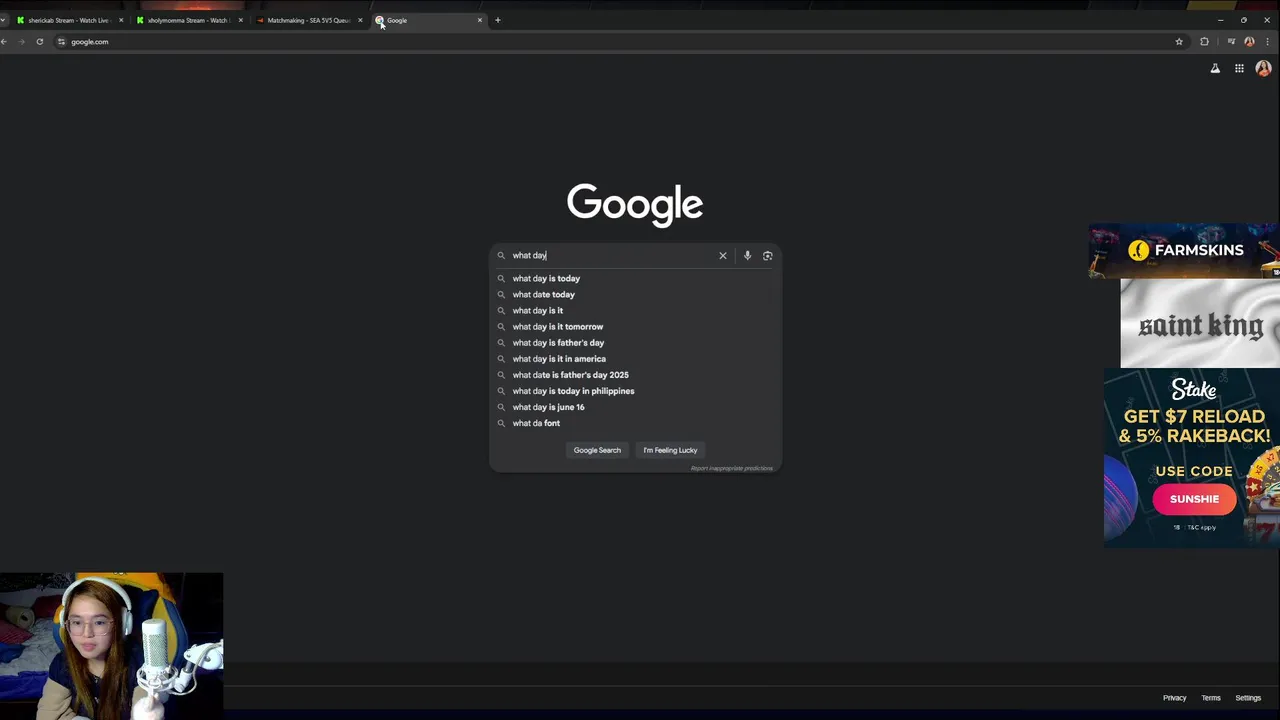Go forward with the browser arrow
Image resolution: width=1280 pixels, height=720 pixels.
22,42
